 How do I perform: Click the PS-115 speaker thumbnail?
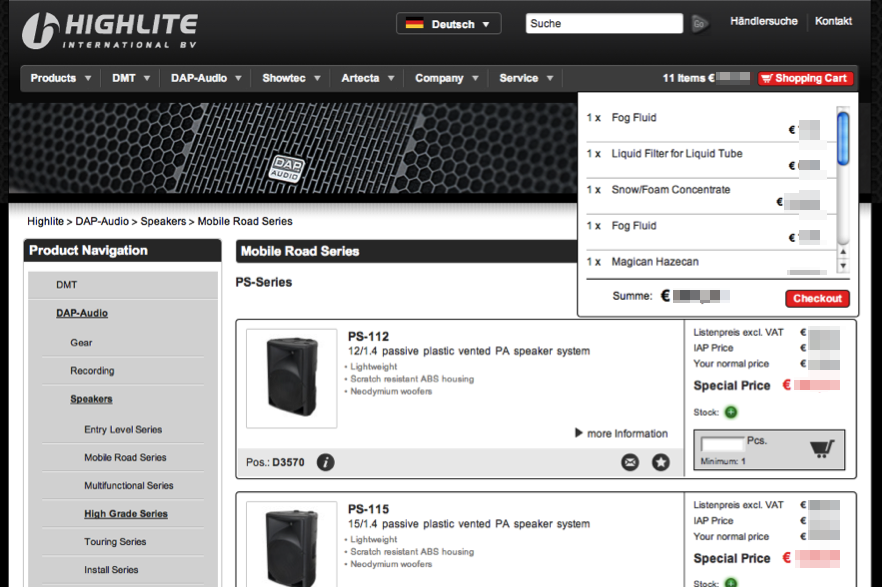[291, 544]
